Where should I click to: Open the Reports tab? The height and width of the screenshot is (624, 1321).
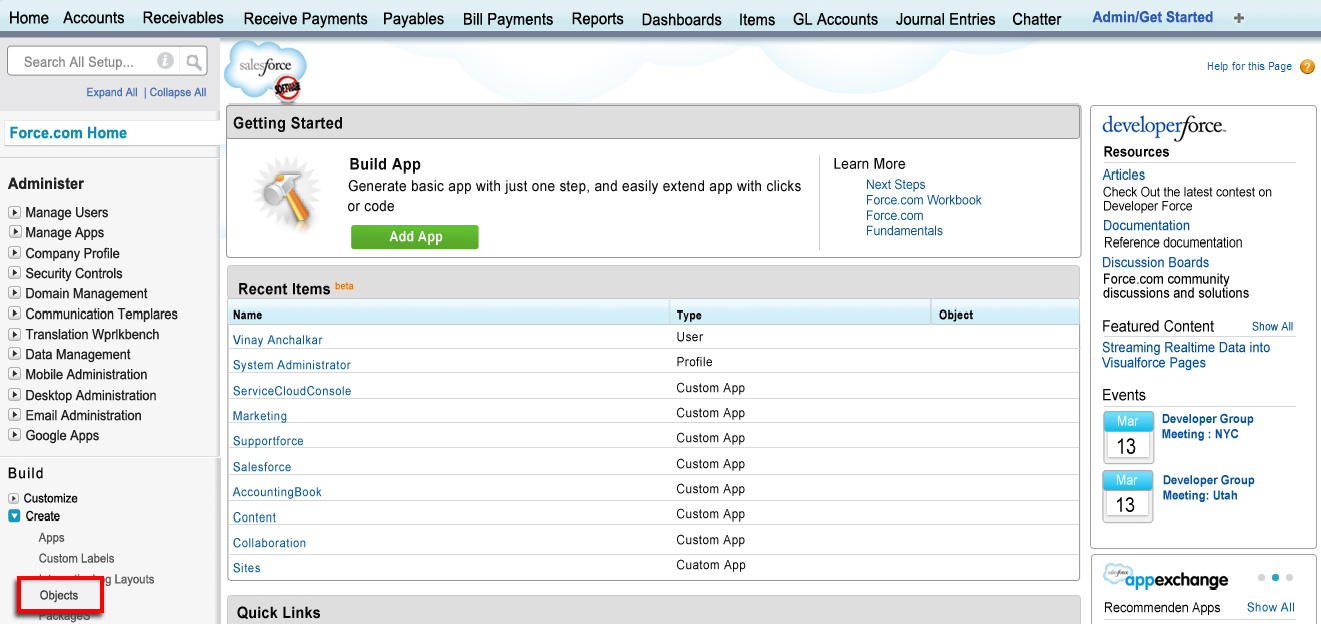pyautogui.click(x=597, y=19)
